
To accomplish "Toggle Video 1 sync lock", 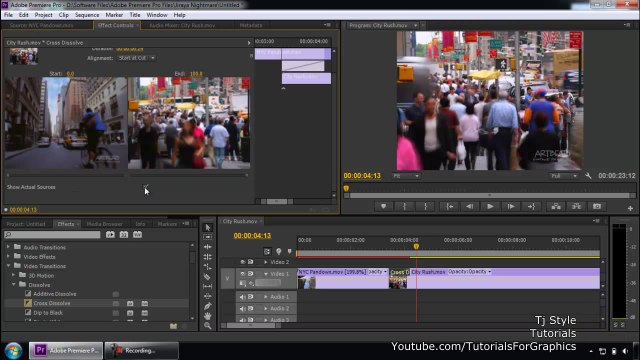I will [x=251, y=273].
